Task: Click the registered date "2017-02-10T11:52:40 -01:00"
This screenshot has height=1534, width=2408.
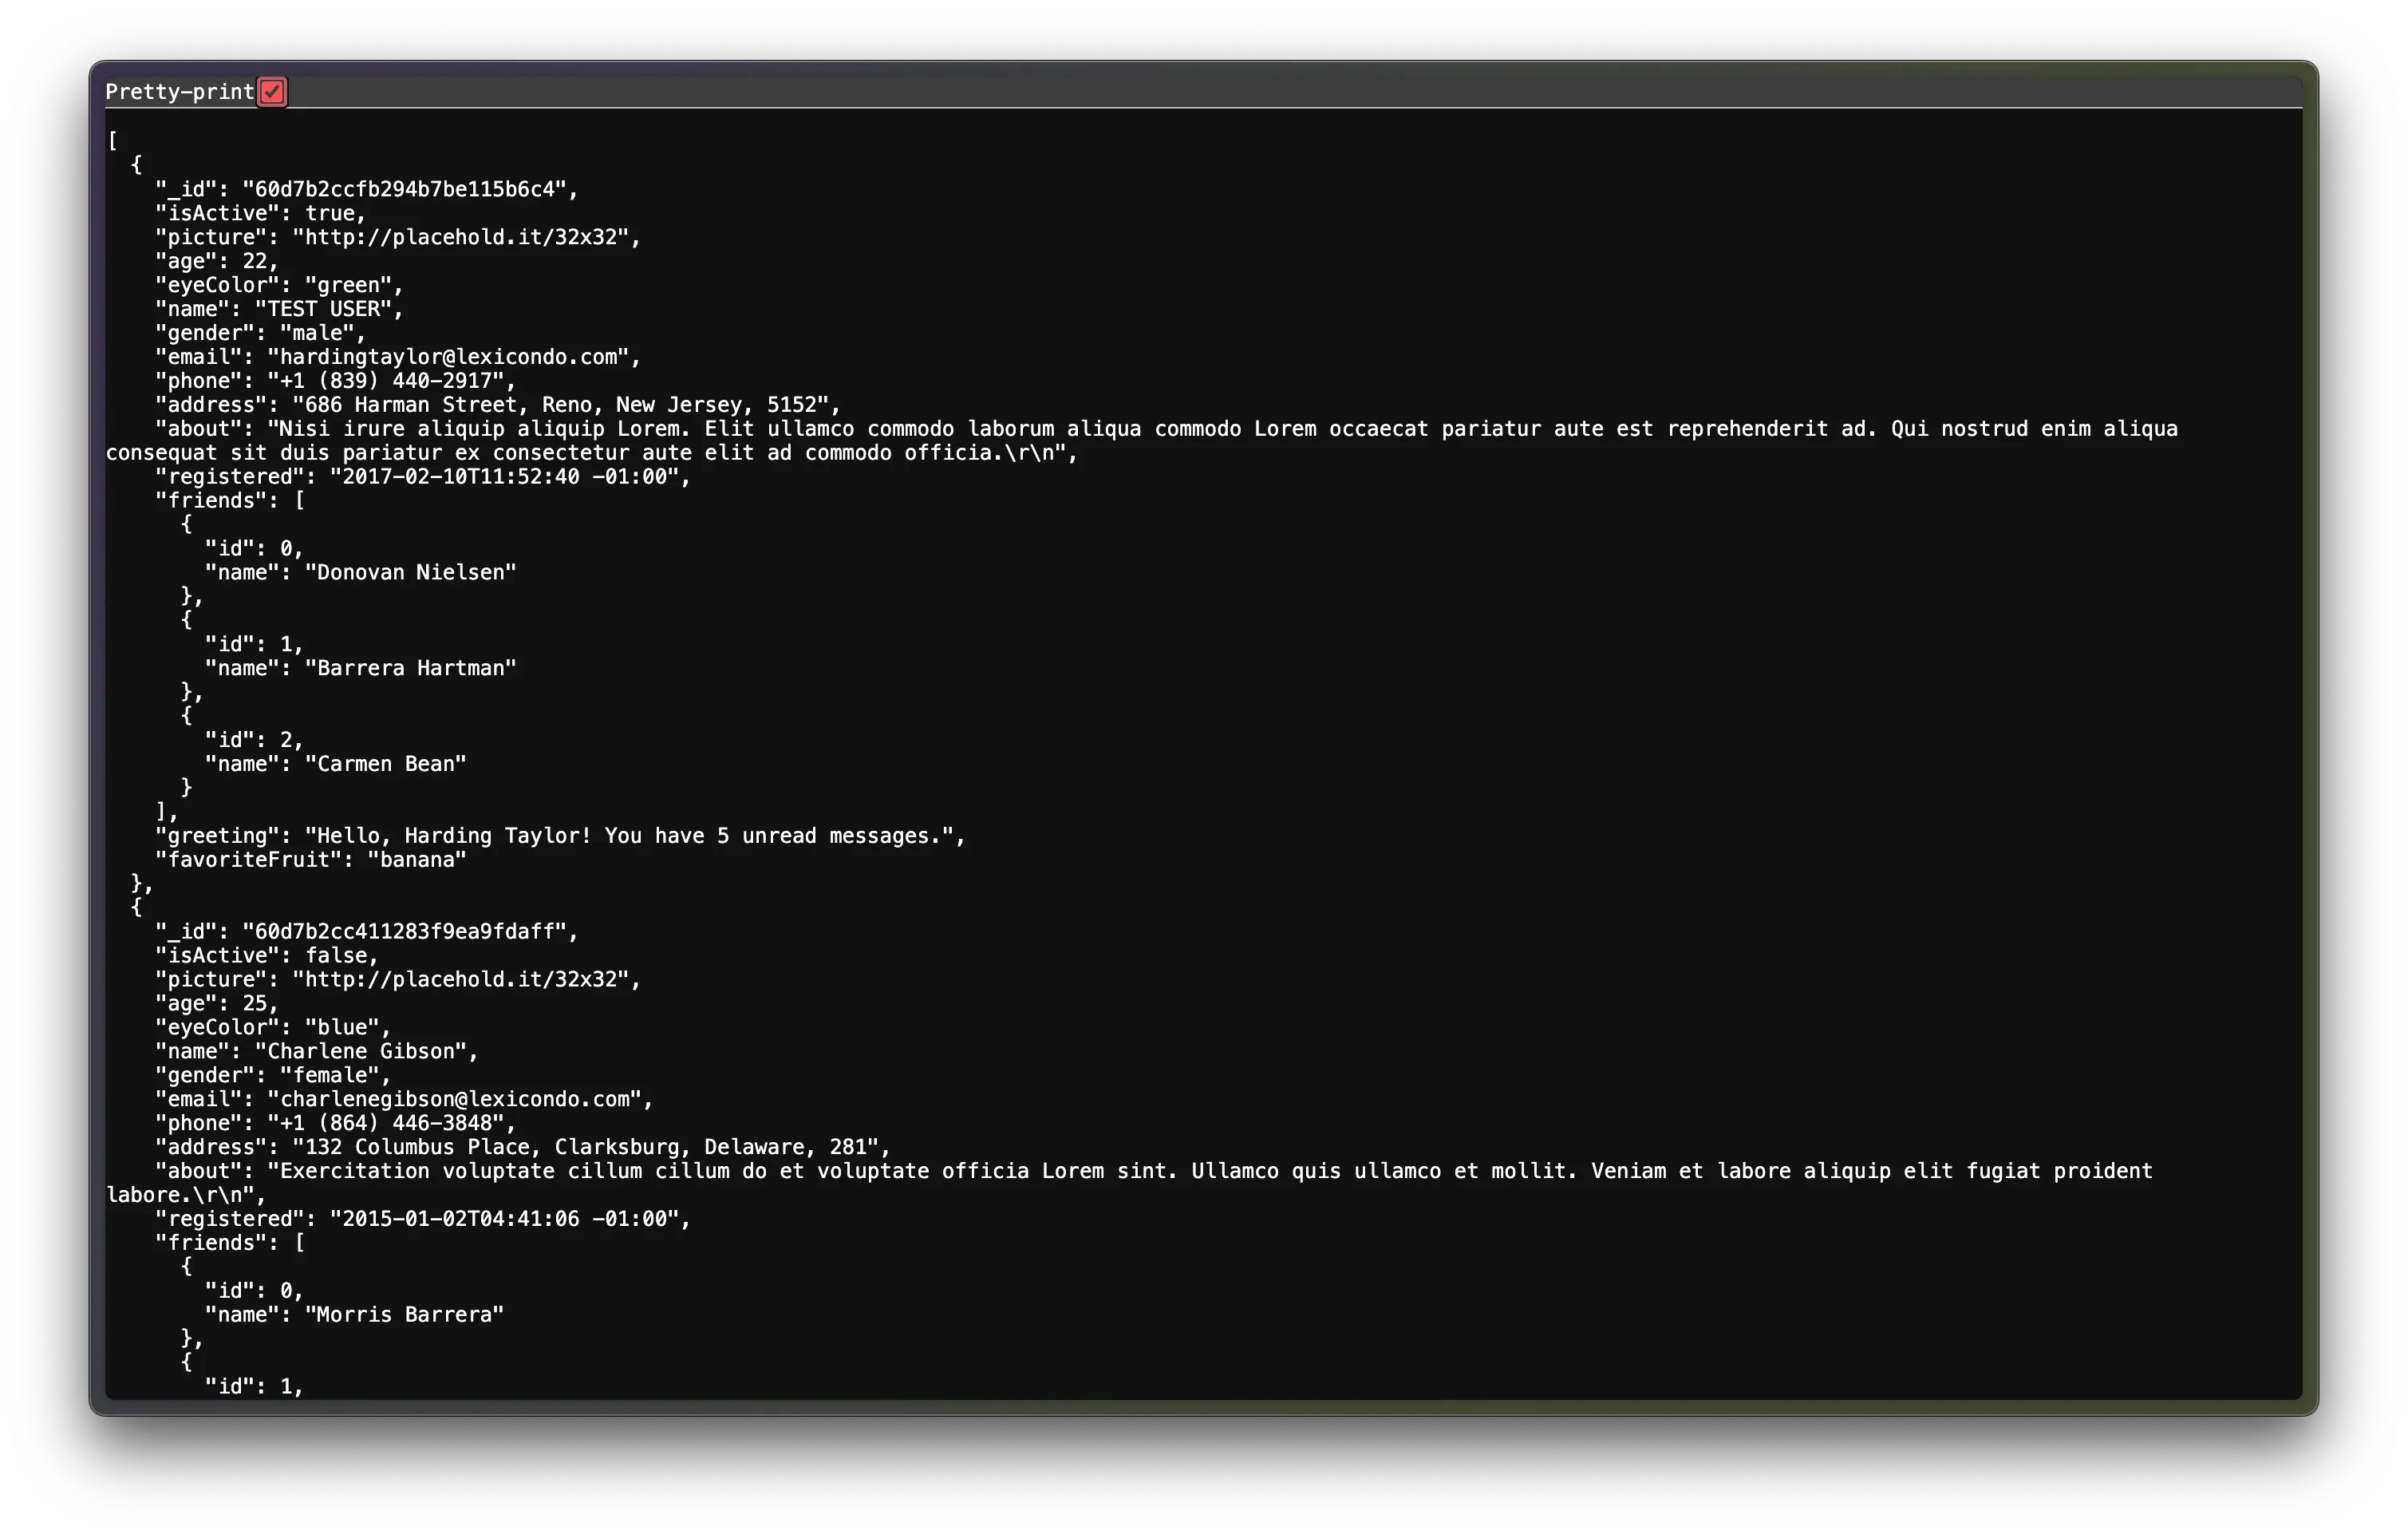Action: point(505,477)
